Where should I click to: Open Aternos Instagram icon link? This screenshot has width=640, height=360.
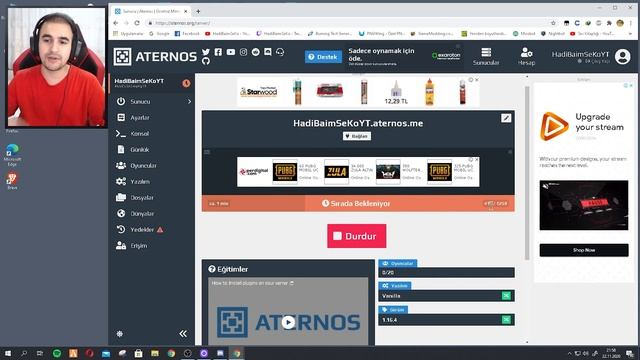[243, 52]
